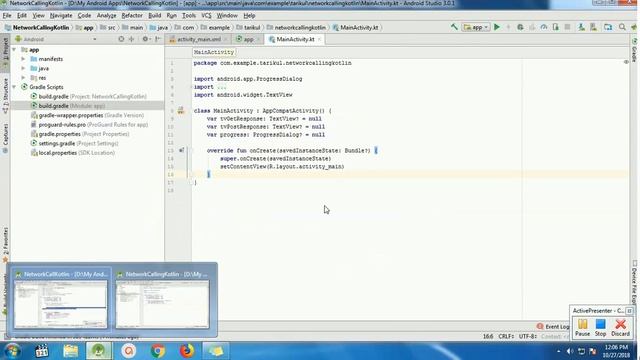Click CRLF line separator in status bar

point(506,336)
